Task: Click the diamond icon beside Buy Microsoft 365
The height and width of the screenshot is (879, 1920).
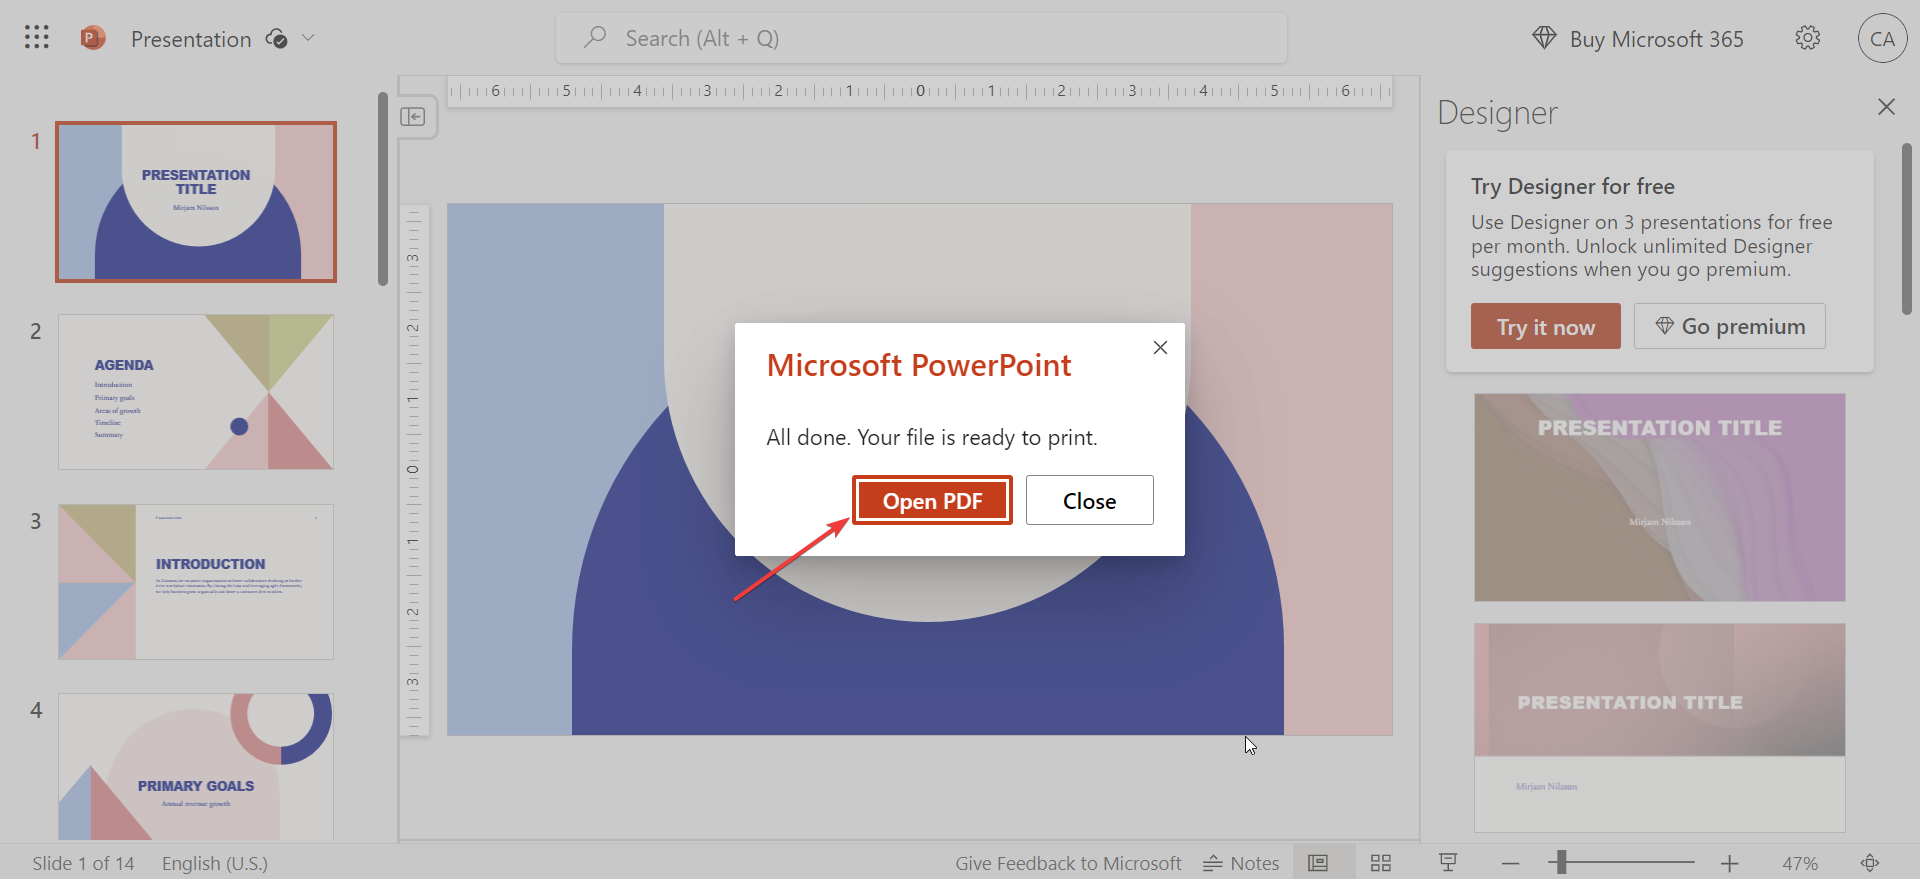Action: point(1544,38)
